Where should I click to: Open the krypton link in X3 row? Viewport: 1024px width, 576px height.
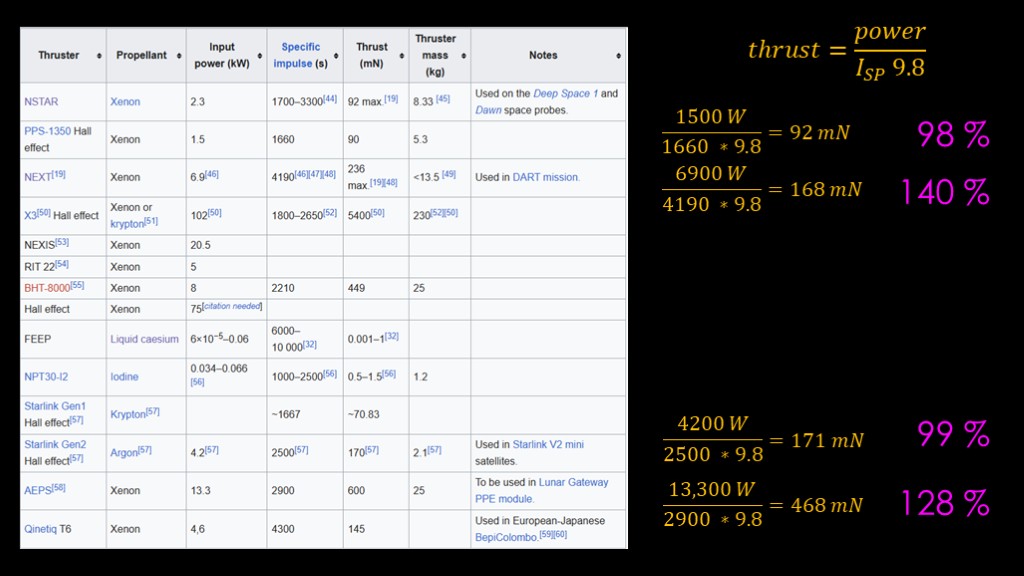pyautogui.click(x=127, y=223)
